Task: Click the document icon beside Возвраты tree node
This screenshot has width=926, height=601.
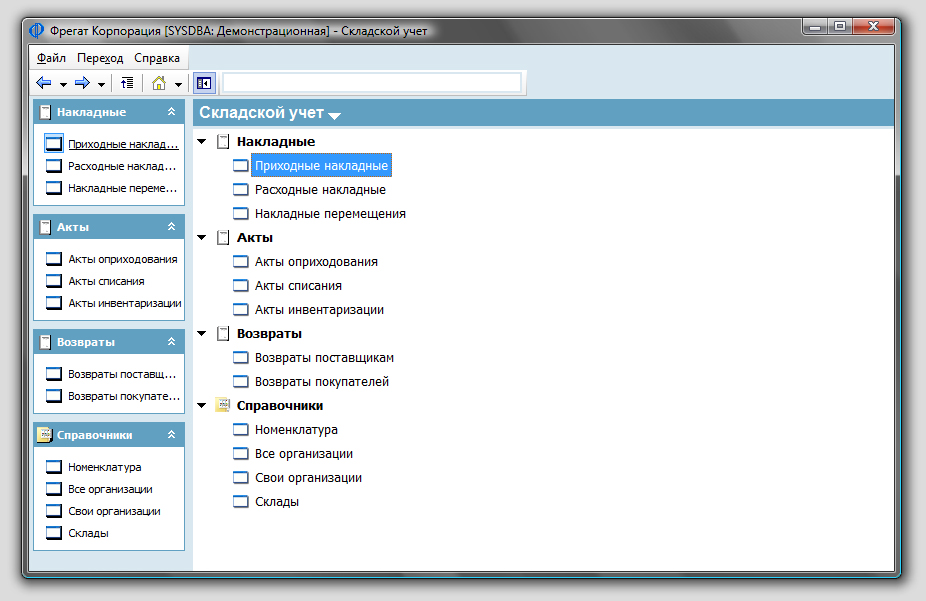Action: click(223, 334)
